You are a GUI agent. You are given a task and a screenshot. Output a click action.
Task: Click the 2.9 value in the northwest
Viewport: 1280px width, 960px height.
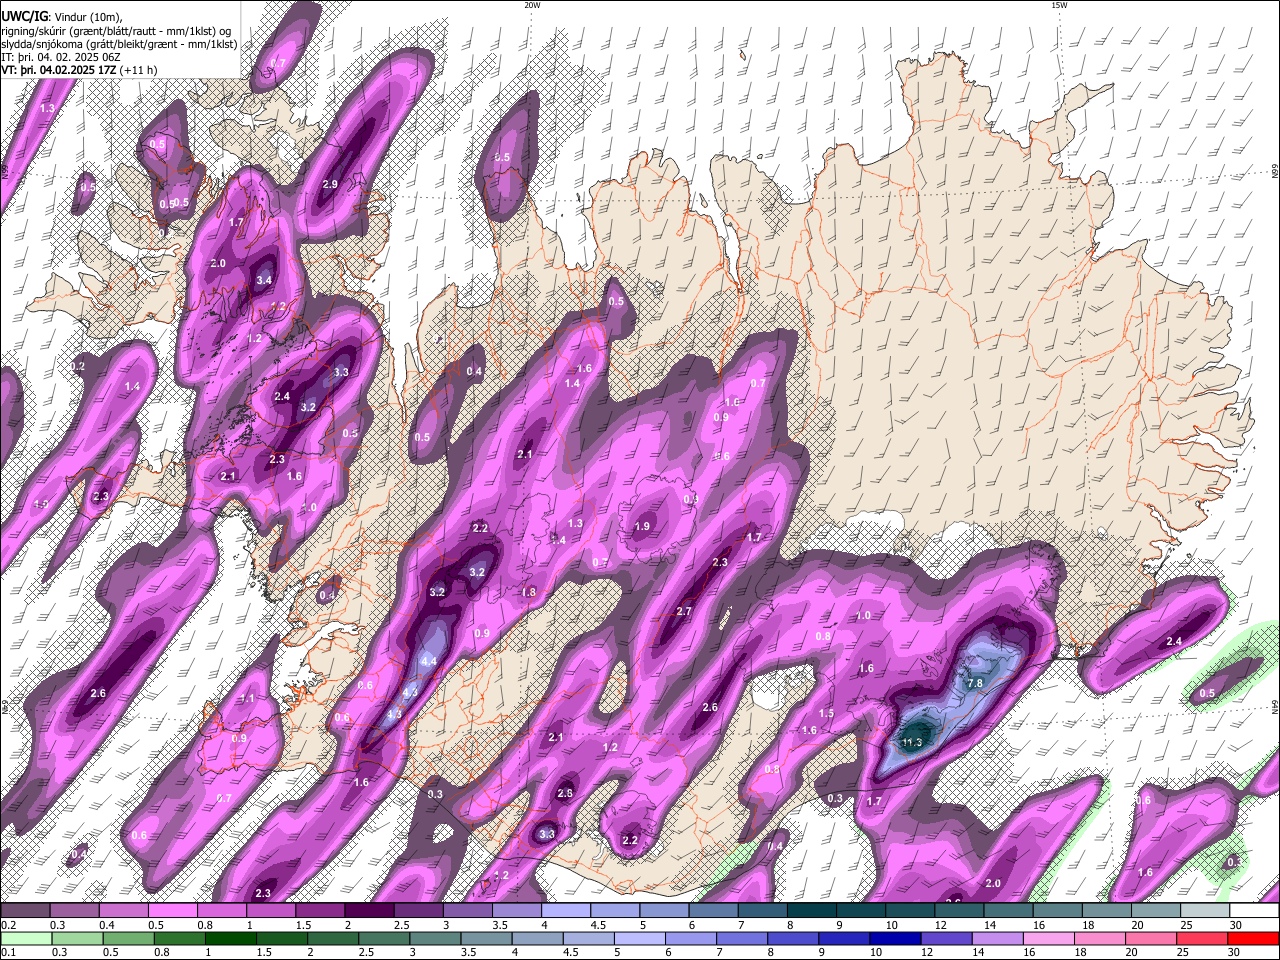coord(330,184)
